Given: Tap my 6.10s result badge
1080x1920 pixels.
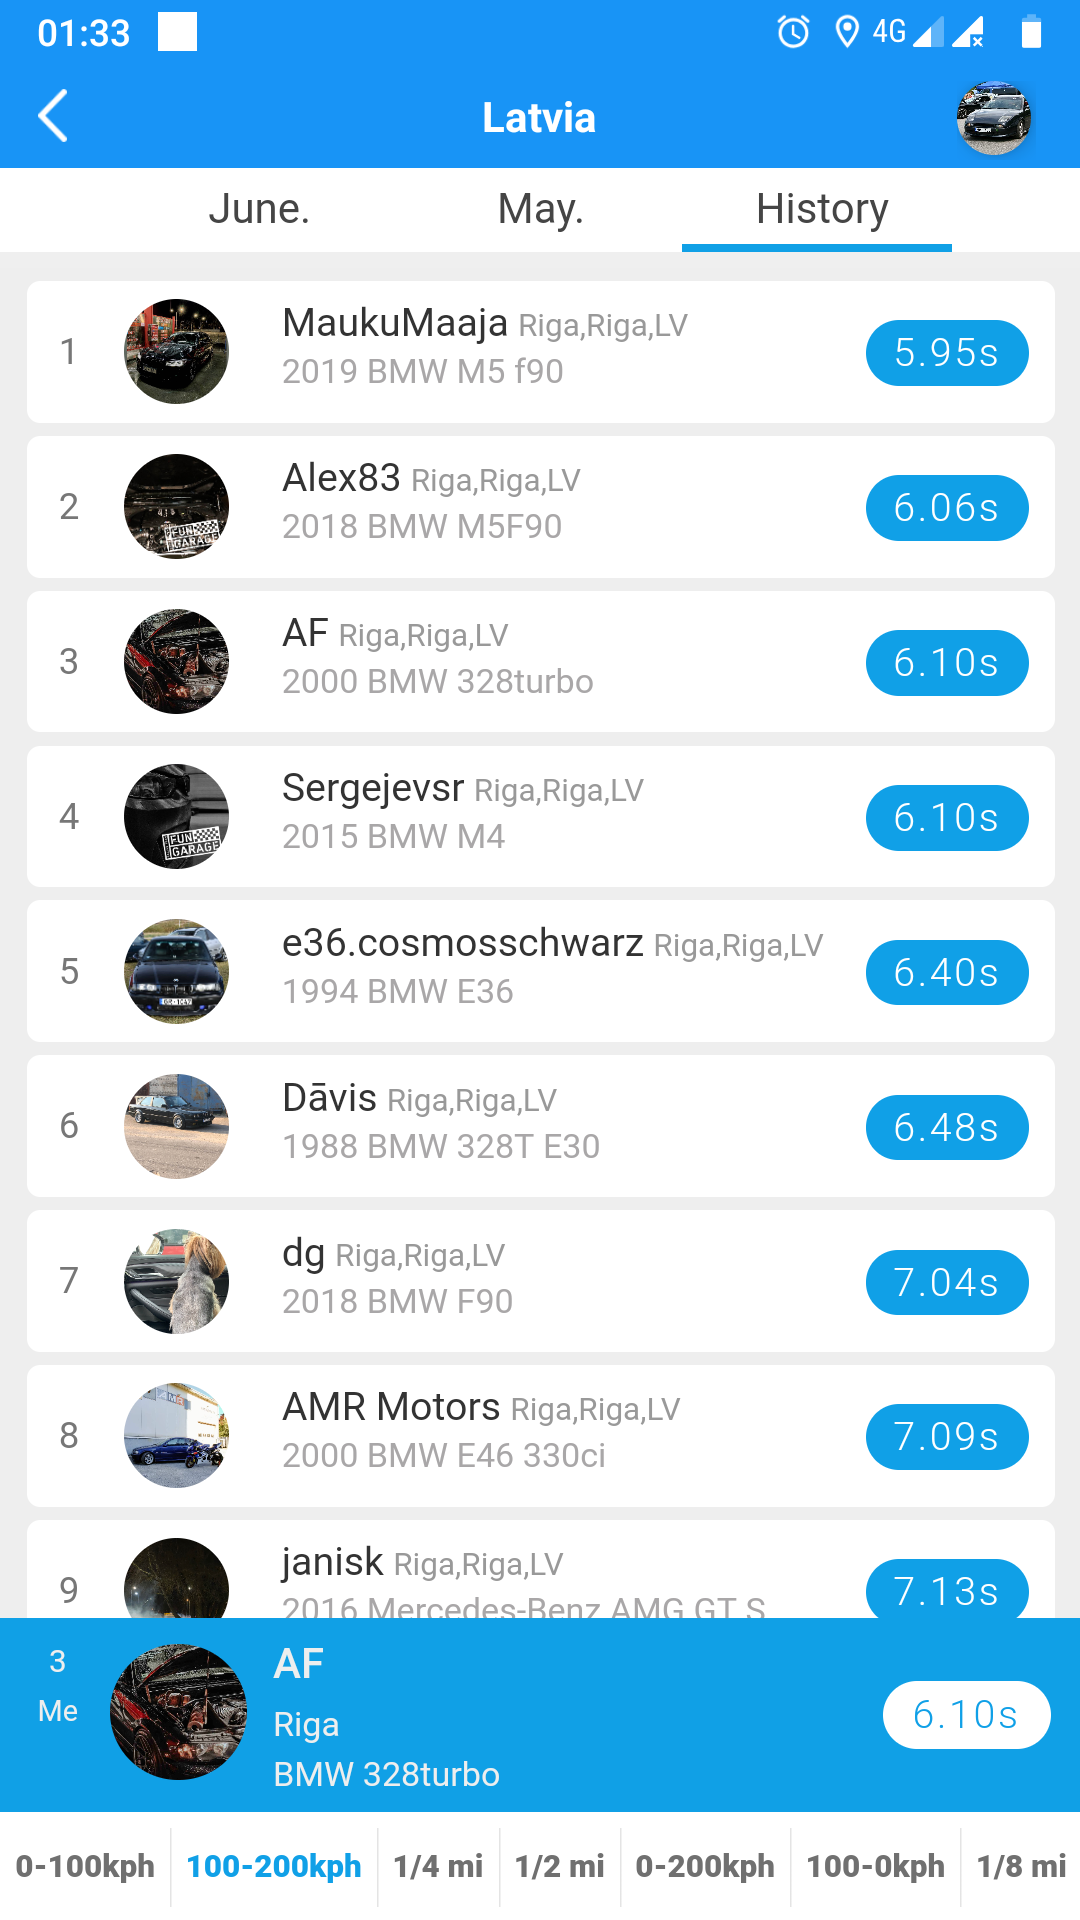Looking at the screenshot, I should 965,1715.
